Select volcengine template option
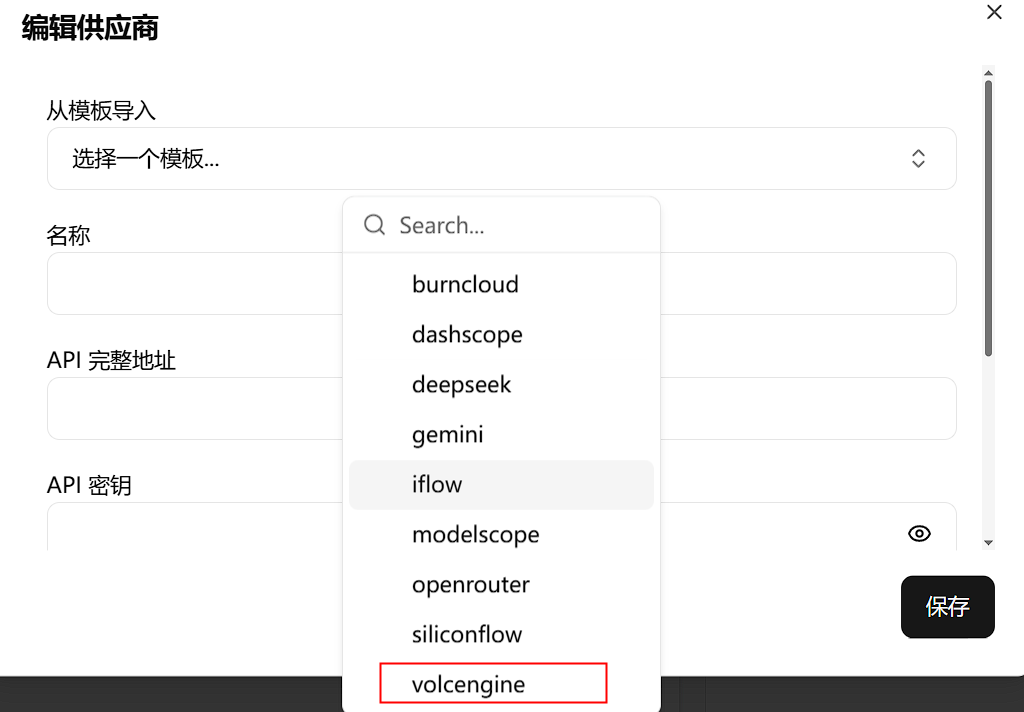 pyautogui.click(x=468, y=684)
